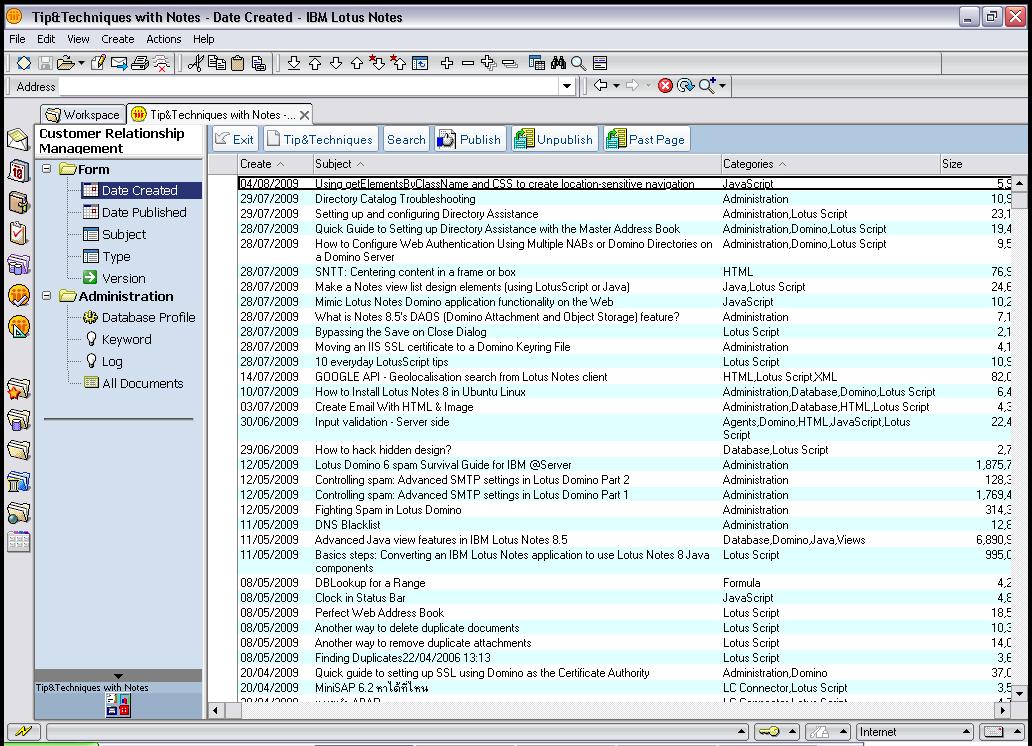This screenshot has height=746, width=1032.
Task: Click the Cut scissors icon
Action: [x=195, y=63]
